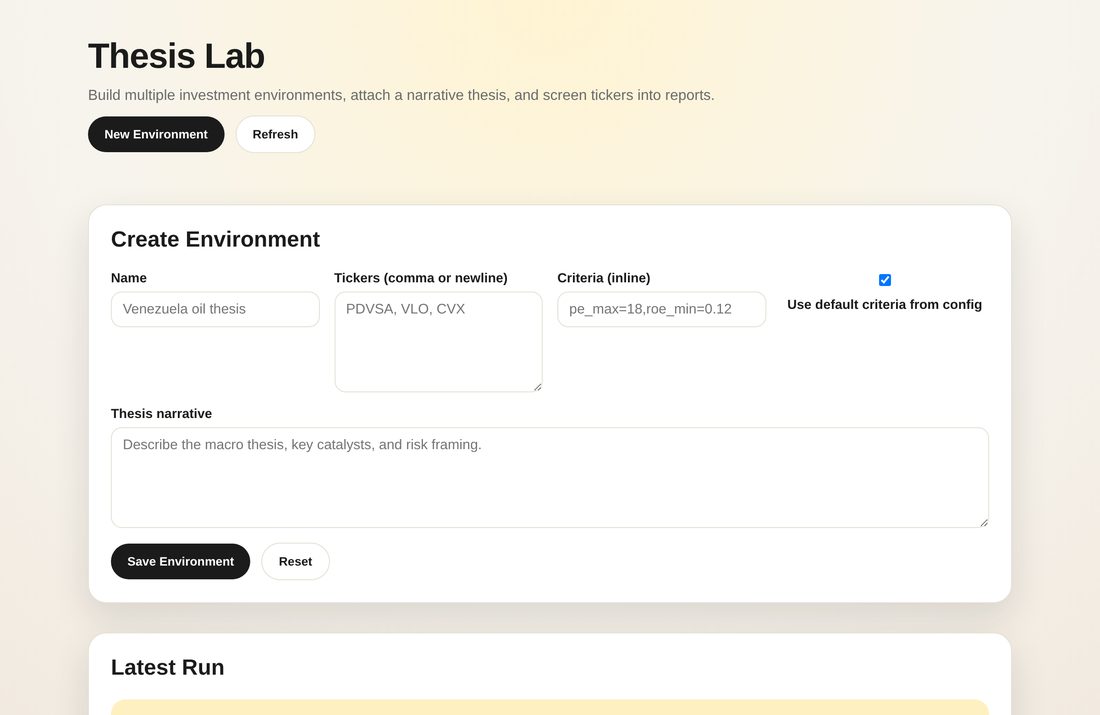1100x715 pixels.
Task: Click the Refresh button
Action: [275, 134]
